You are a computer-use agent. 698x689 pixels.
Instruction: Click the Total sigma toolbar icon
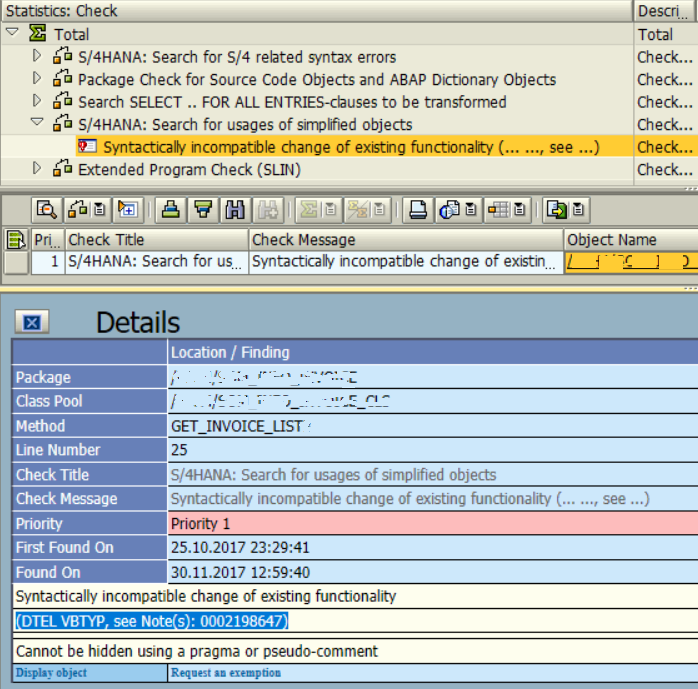coord(308,209)
